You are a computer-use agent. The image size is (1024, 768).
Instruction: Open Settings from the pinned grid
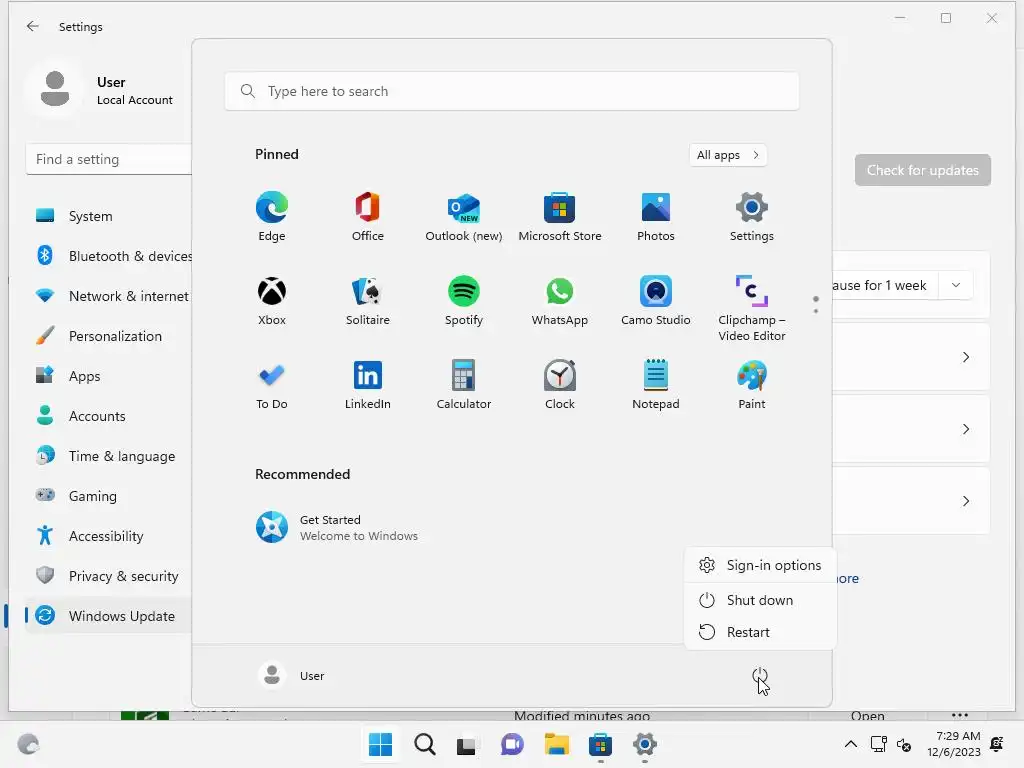coord(752,217)
